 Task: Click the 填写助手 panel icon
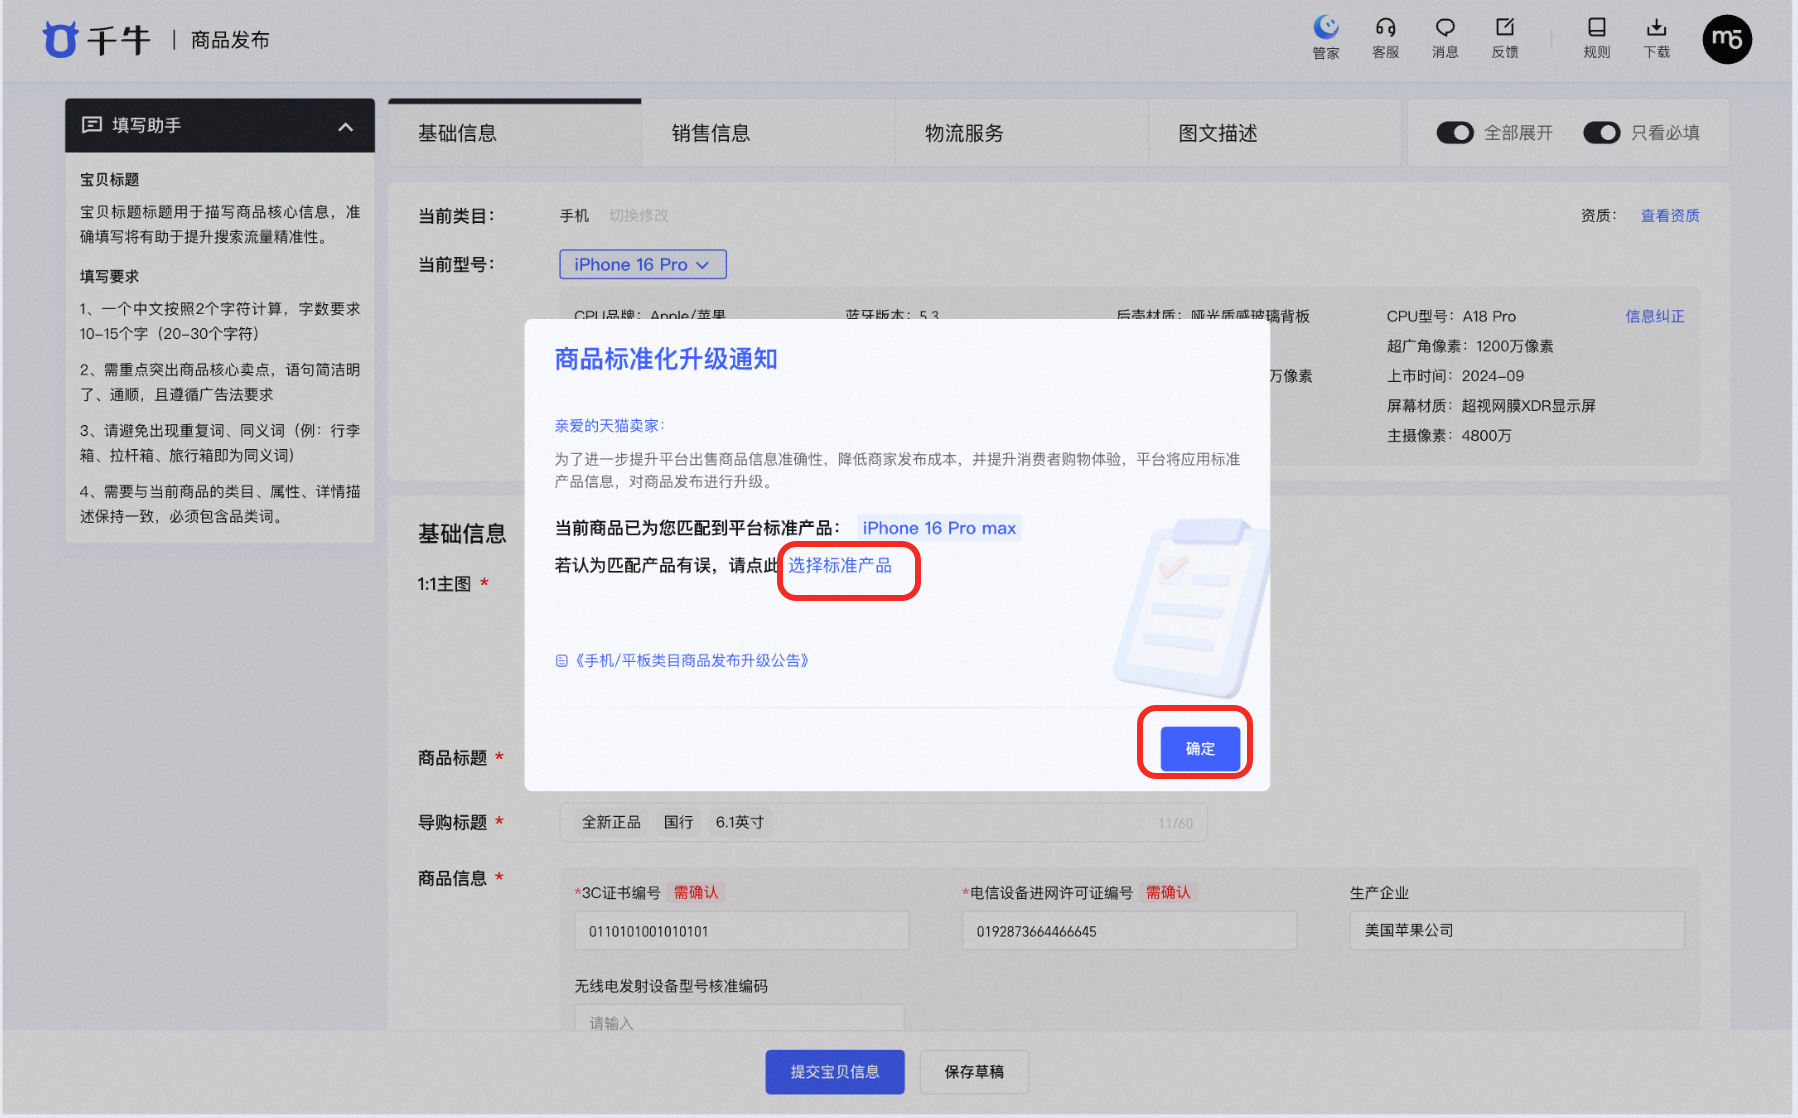(92, 125)
